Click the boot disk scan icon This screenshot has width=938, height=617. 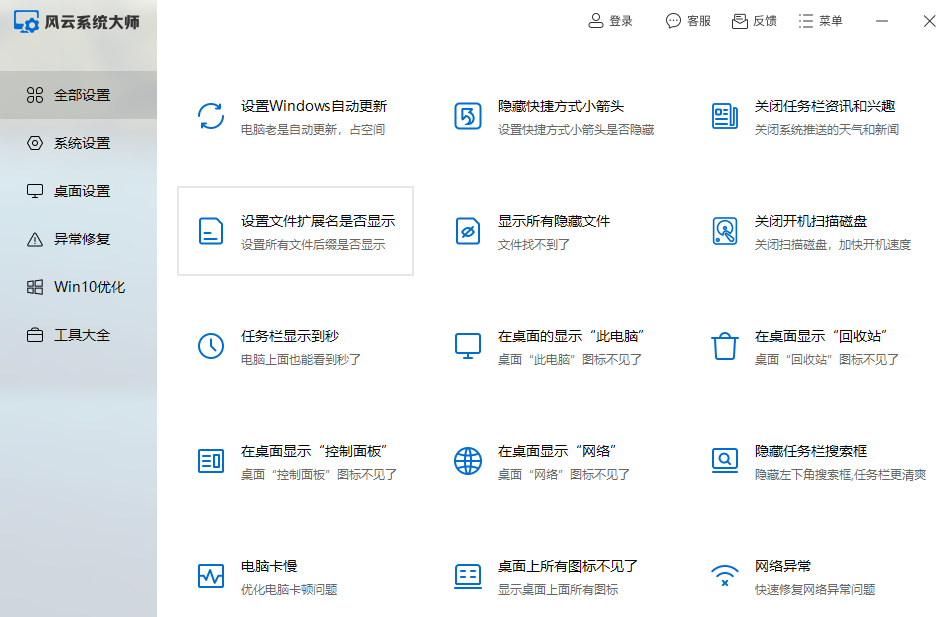pos(724,231)
